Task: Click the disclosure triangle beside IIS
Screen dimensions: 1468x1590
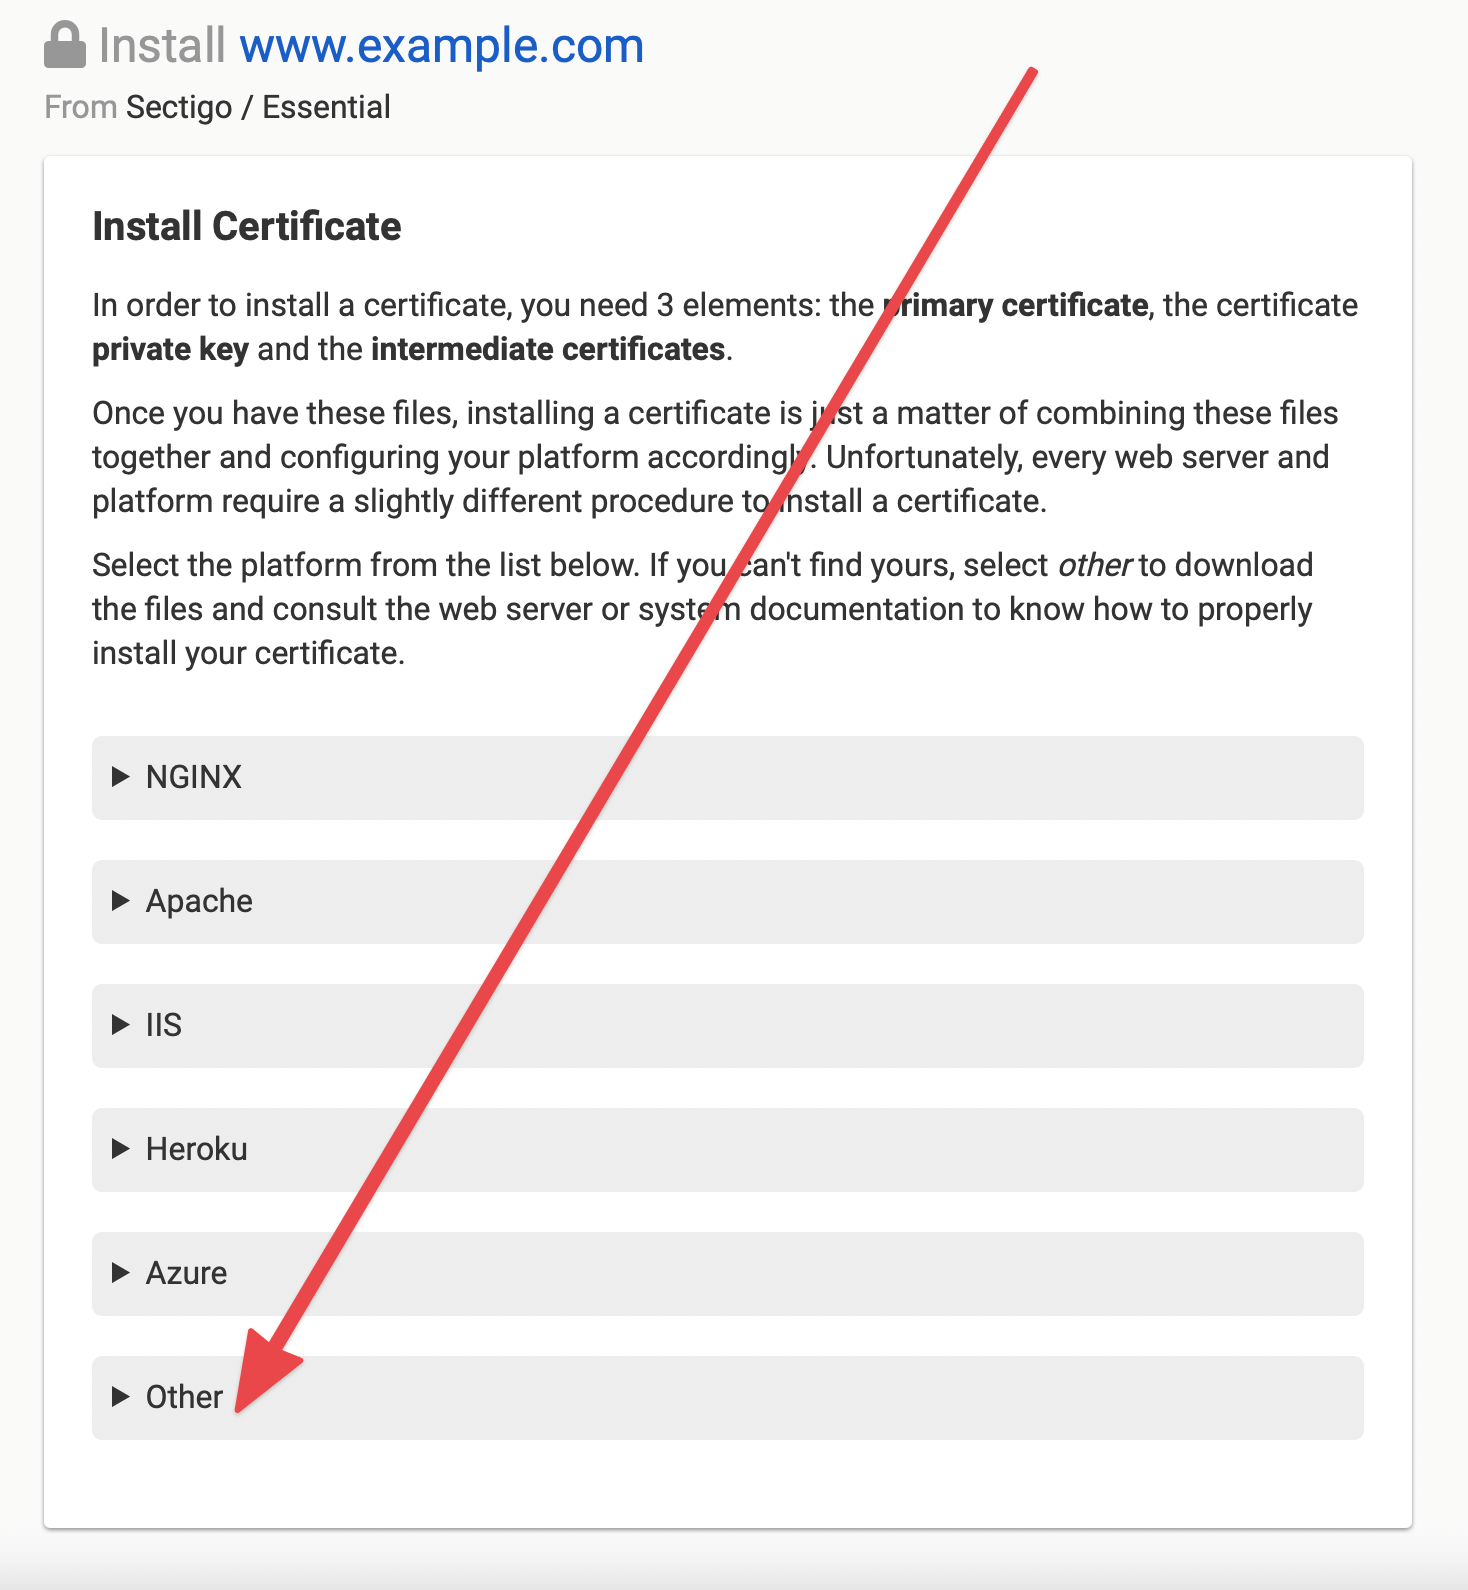Action: pos(121,1025)
